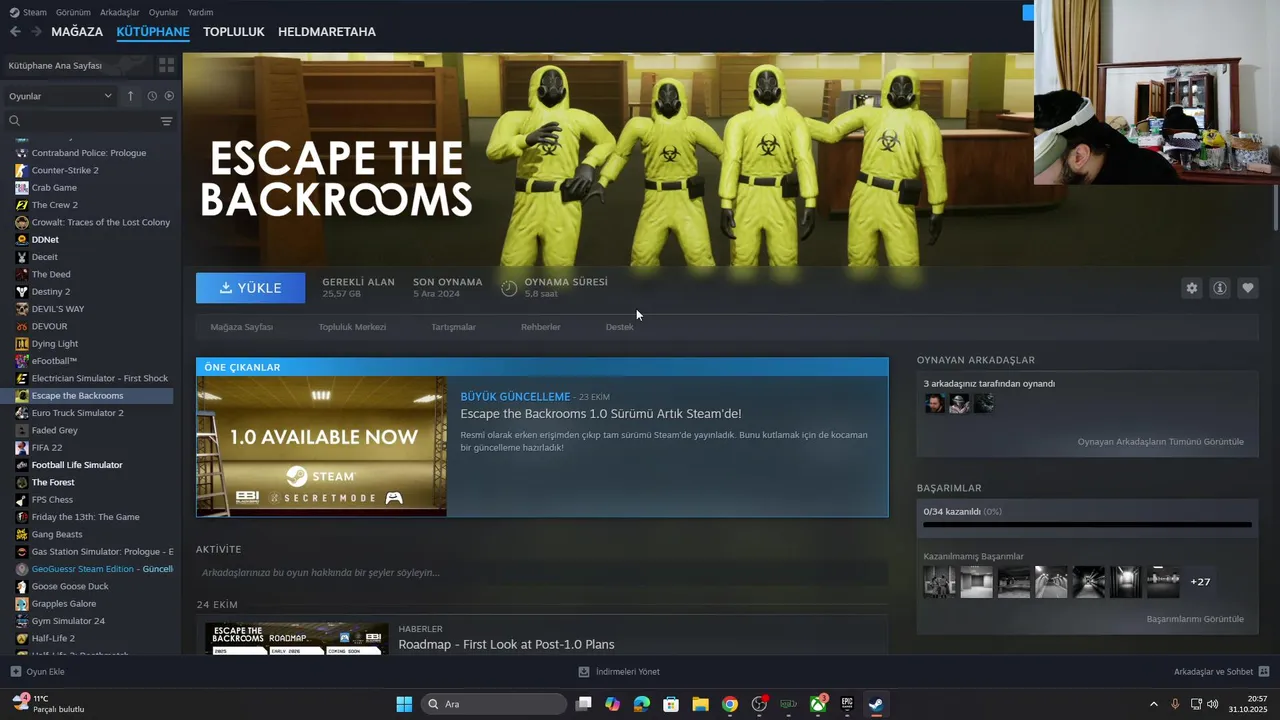Open Kütüphane Ana Sayfası

pos(55,66)
